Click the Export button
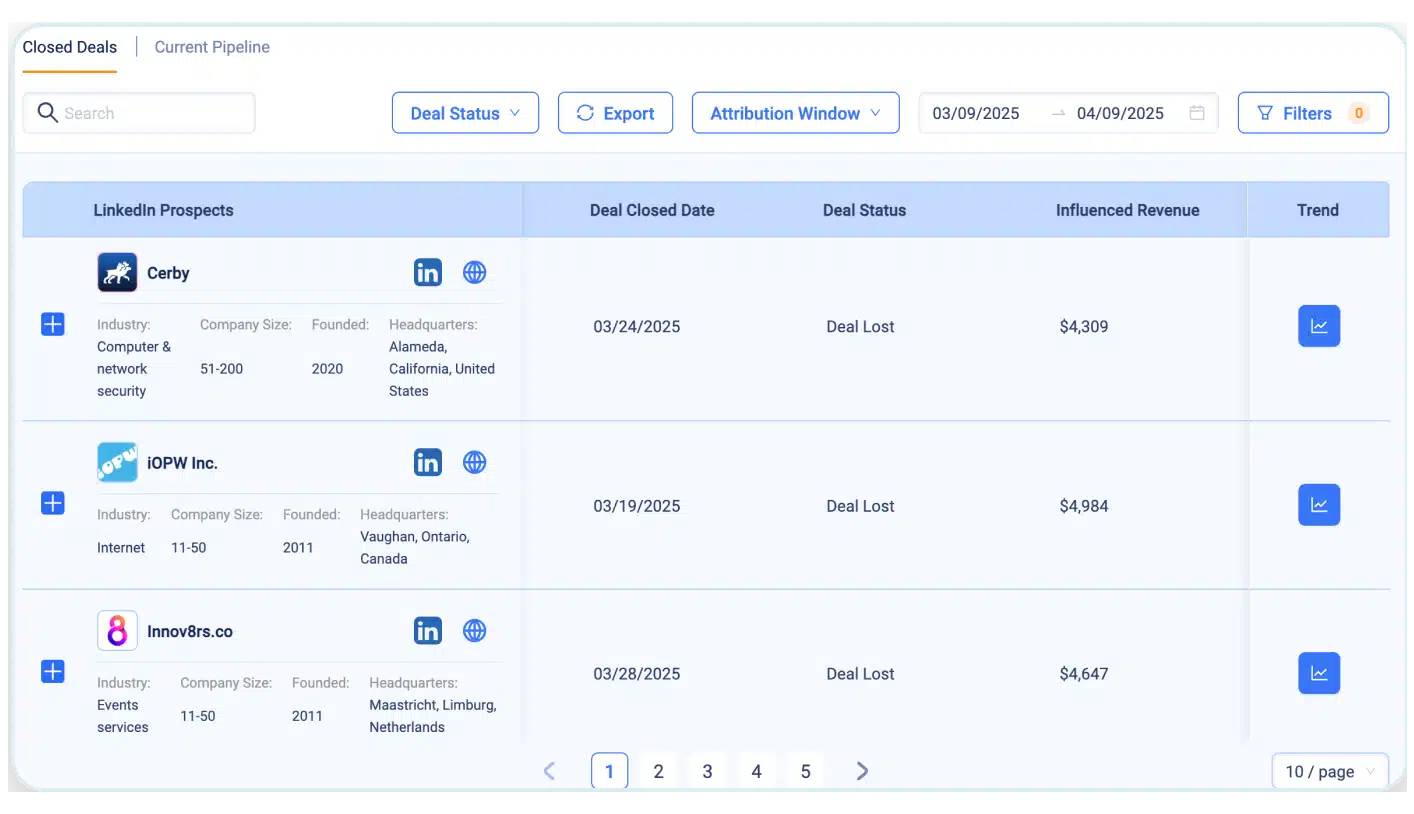 pyautogui.click(x=615, y=113)
